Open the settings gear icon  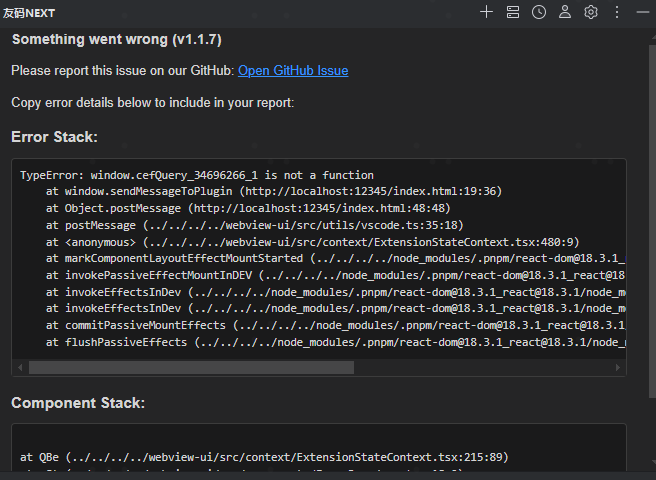tap(591, 12)
